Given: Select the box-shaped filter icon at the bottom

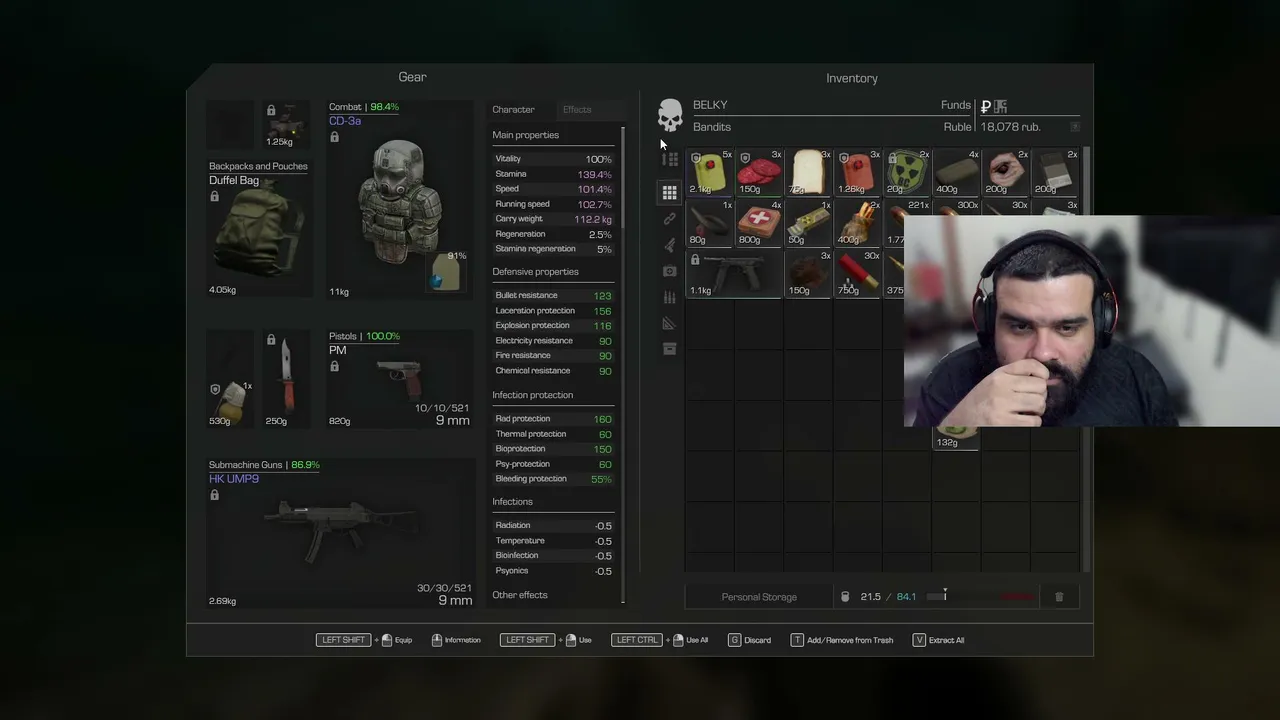Looking at the screenshot, I should [670, 349].
